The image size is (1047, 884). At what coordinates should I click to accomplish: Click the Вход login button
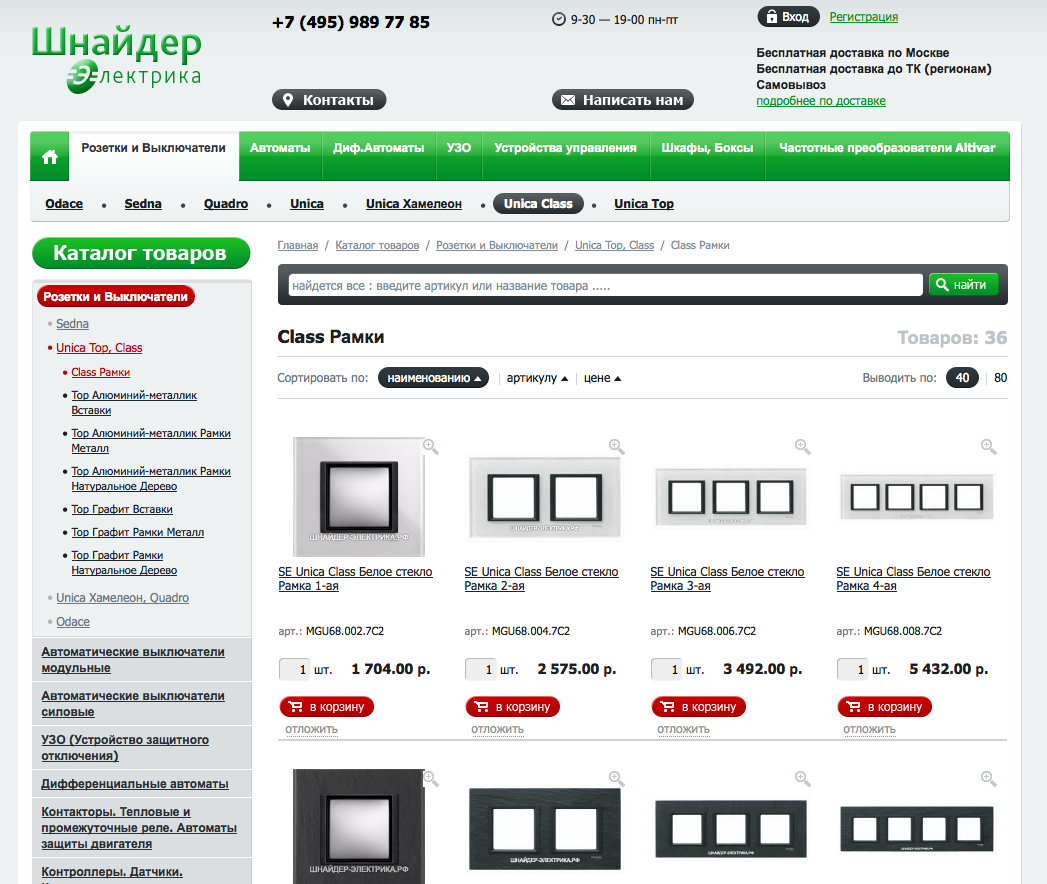point(788,17)
